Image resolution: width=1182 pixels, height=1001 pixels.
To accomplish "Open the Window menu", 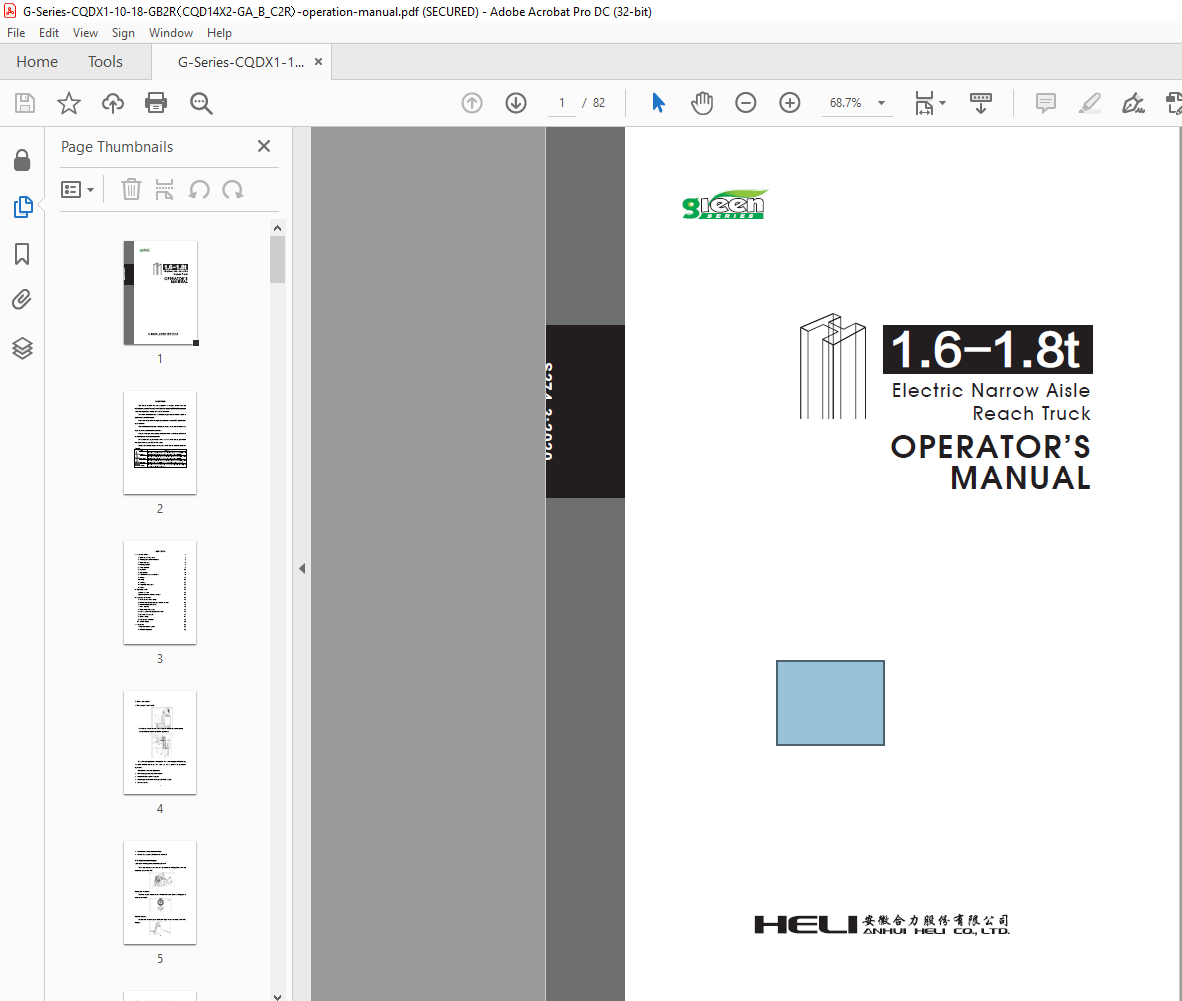I will coord(170,32).
